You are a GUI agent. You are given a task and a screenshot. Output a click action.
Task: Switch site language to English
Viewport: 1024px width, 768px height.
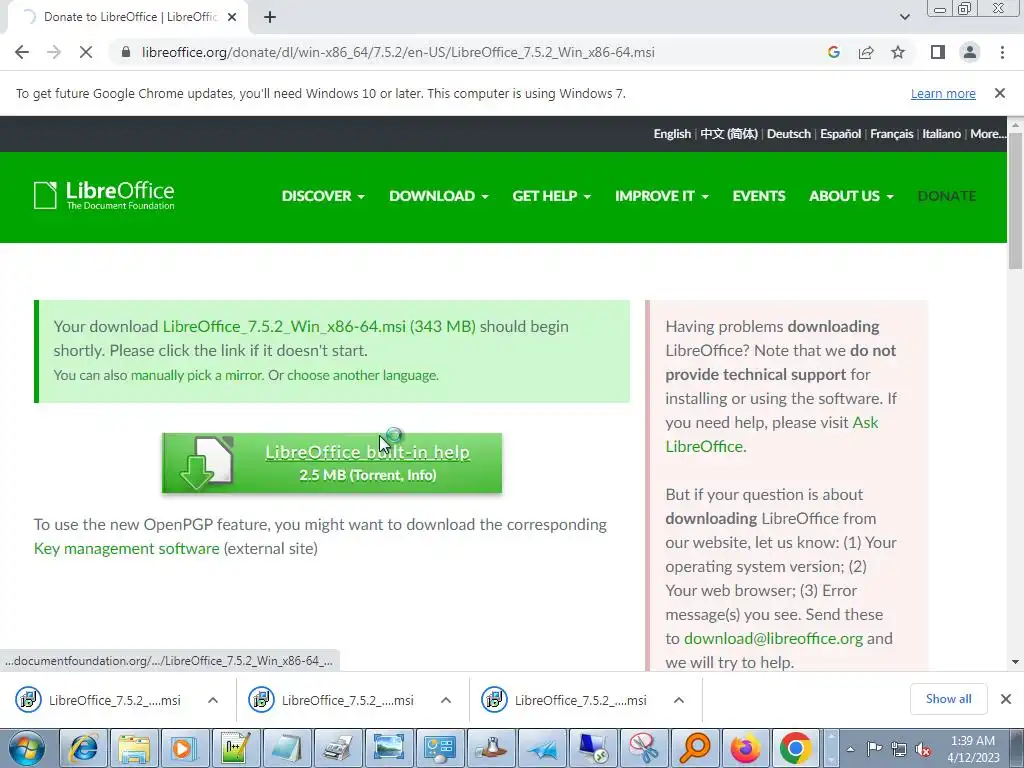(672, 134)
